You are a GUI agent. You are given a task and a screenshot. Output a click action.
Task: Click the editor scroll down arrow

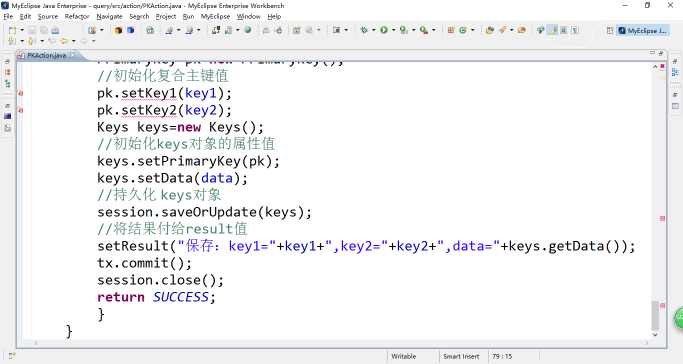(x=655, y=335)
